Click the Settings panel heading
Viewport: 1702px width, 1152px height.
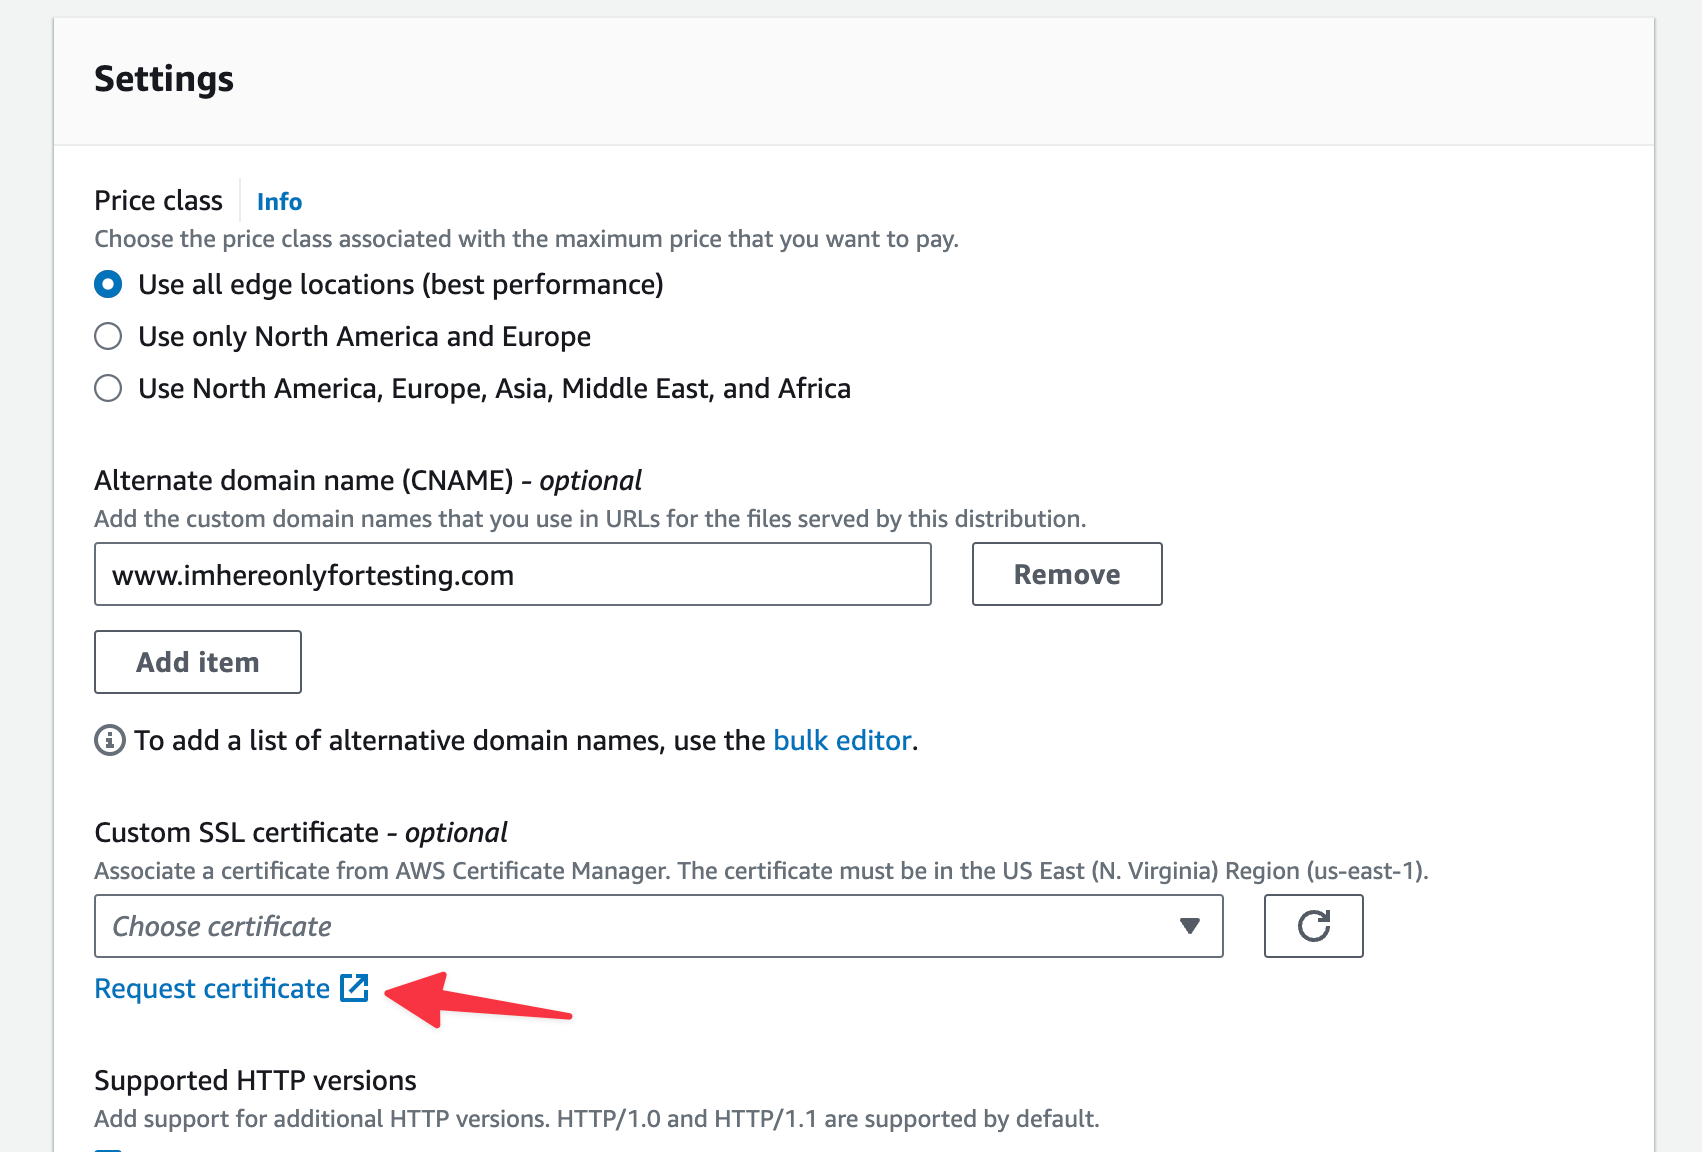pos(164,79)
